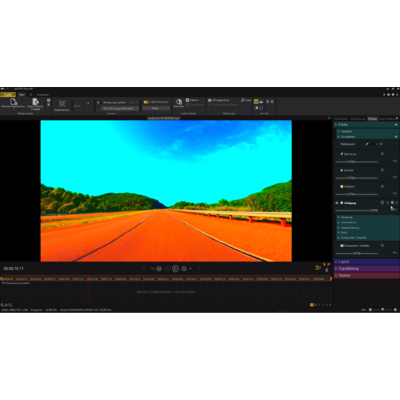Click the white balance eyedropper icon
The height and width of the screenshot is (400, 400).
point(367,144)
